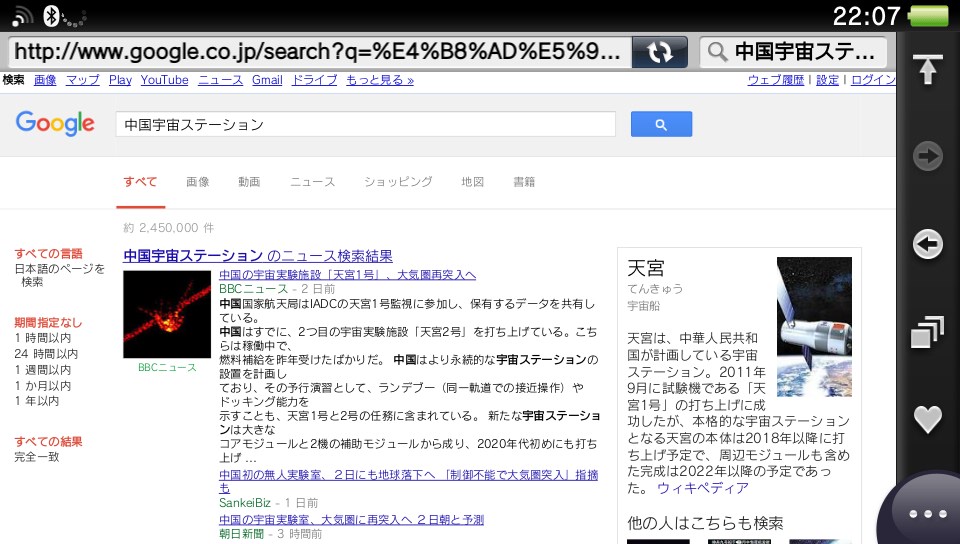Go back with the left arrow icon
The height and width of the screenshot is (544, 960).
pyautogui.click(x=928, y=244)
